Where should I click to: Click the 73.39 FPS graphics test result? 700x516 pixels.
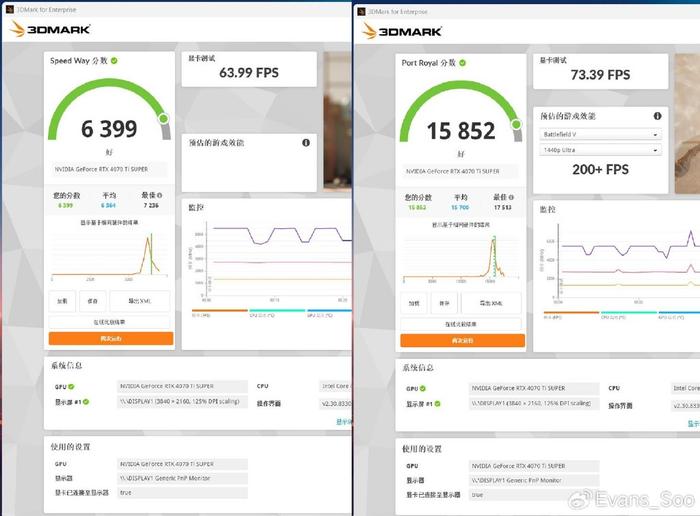[x=600, y=75]
